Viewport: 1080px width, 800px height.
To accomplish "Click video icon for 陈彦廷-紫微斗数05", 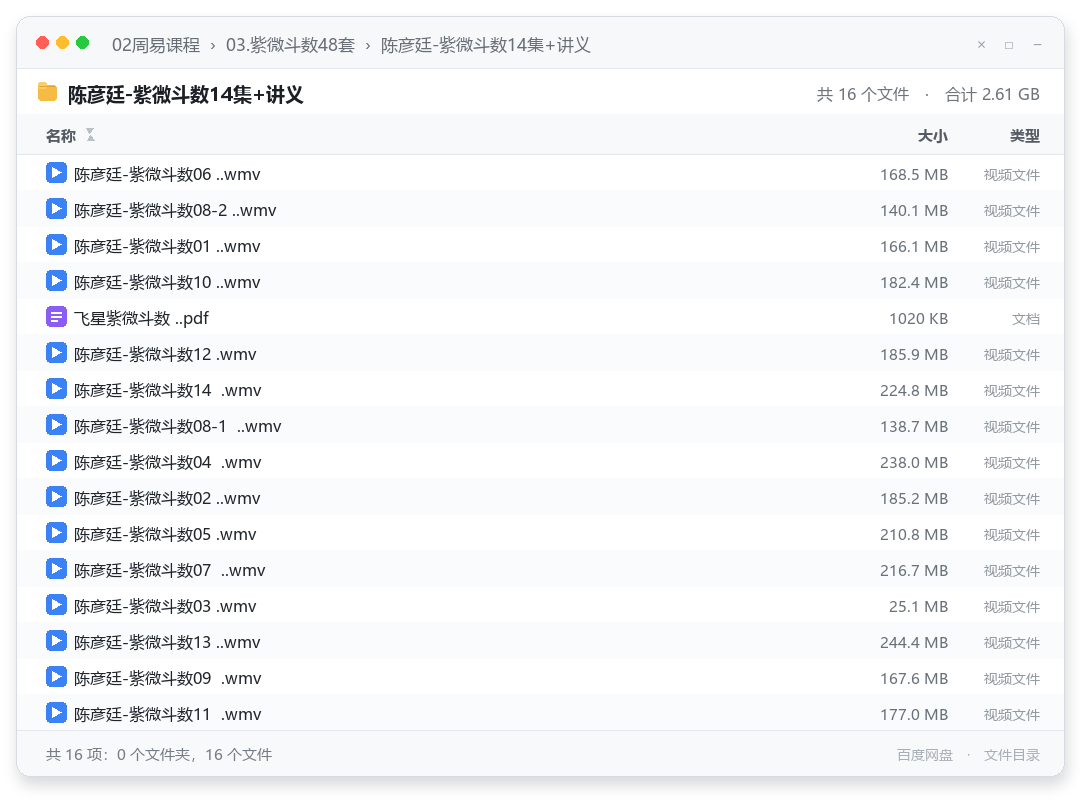I will point(56,533).
